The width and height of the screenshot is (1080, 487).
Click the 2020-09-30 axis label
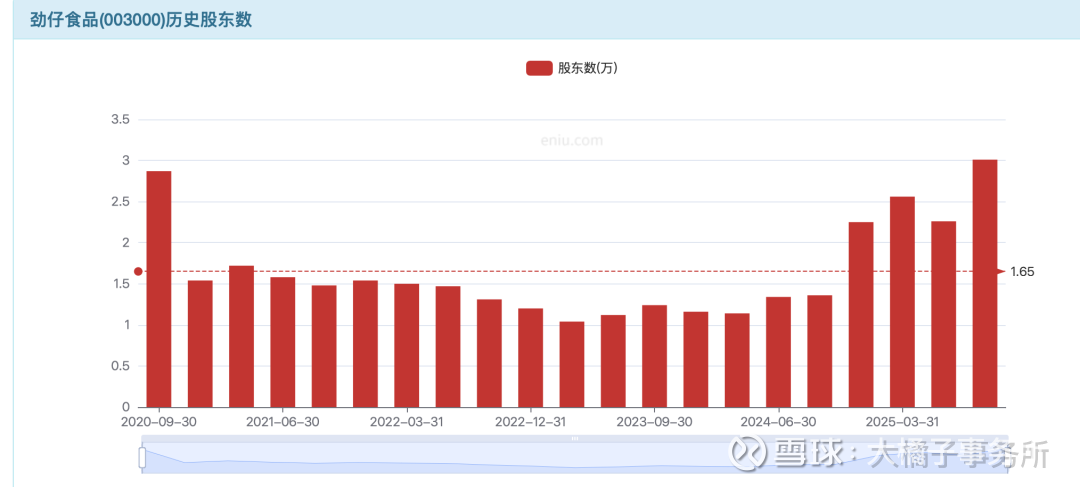(158, 421)
